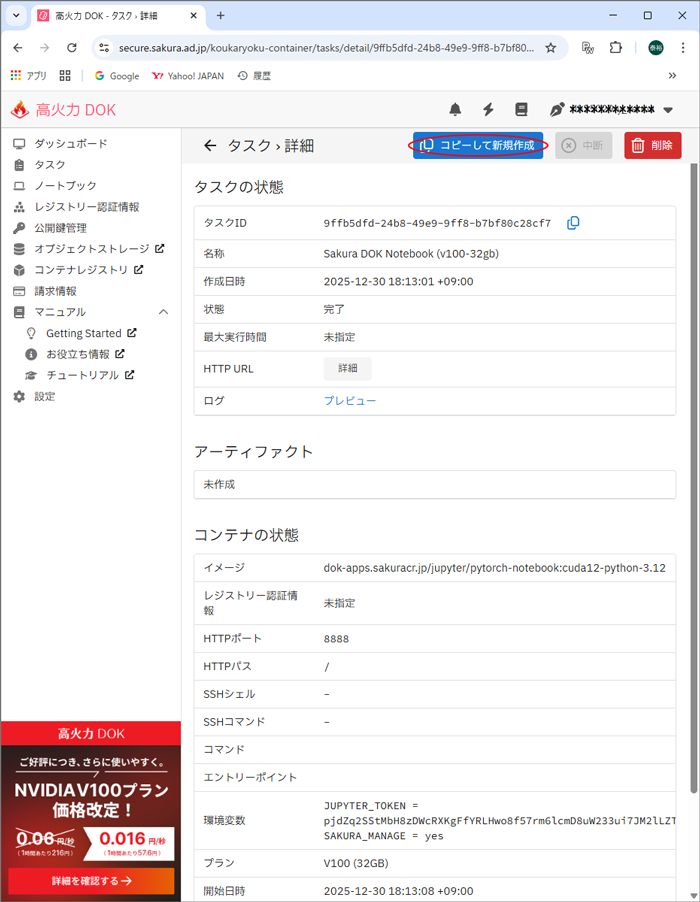This screenshot has width=700, height=902.
Task: Click status value 完了
Action: coord(334,309)
